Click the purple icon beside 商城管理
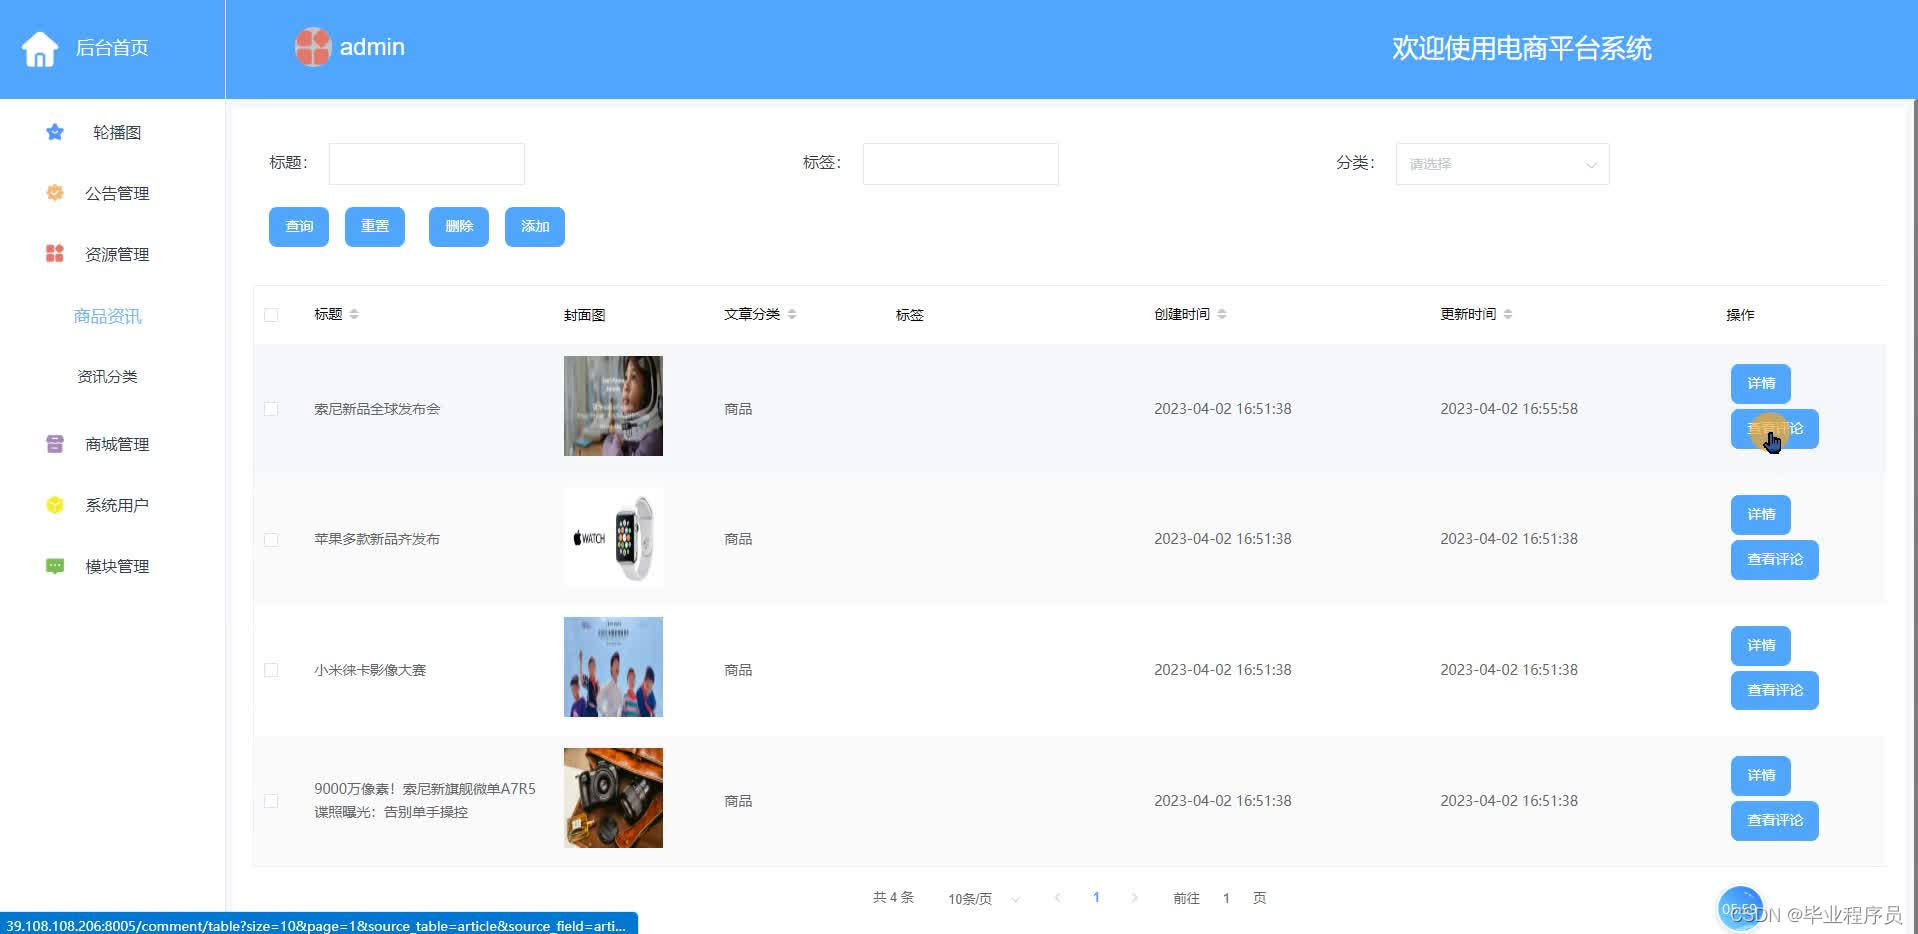The height and width of the screenshot is (934, 1918). (55, 444)
